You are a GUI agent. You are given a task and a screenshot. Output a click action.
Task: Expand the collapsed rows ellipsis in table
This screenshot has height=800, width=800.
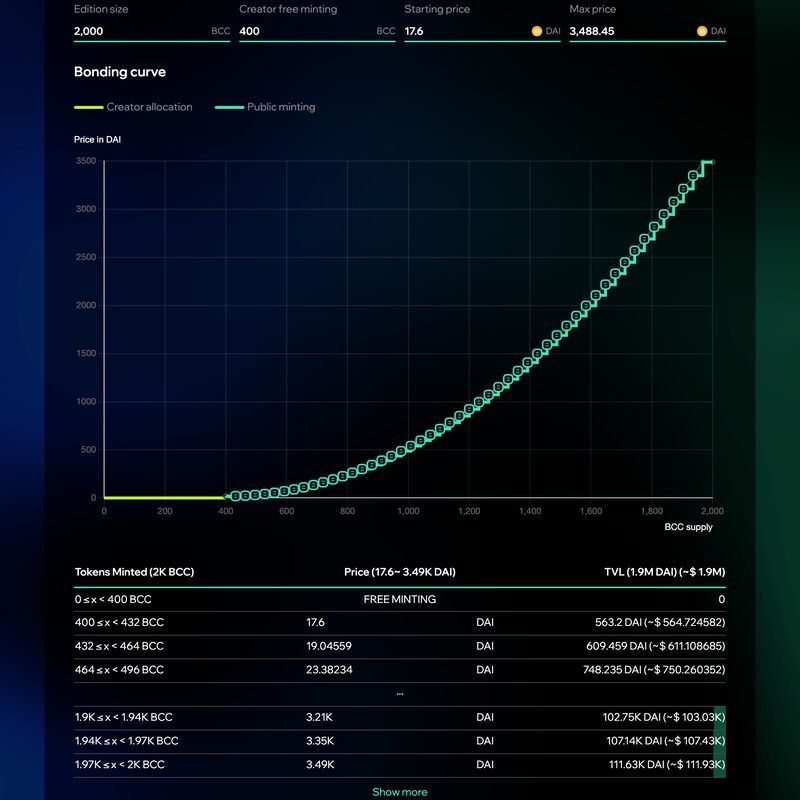coord(400,693)
